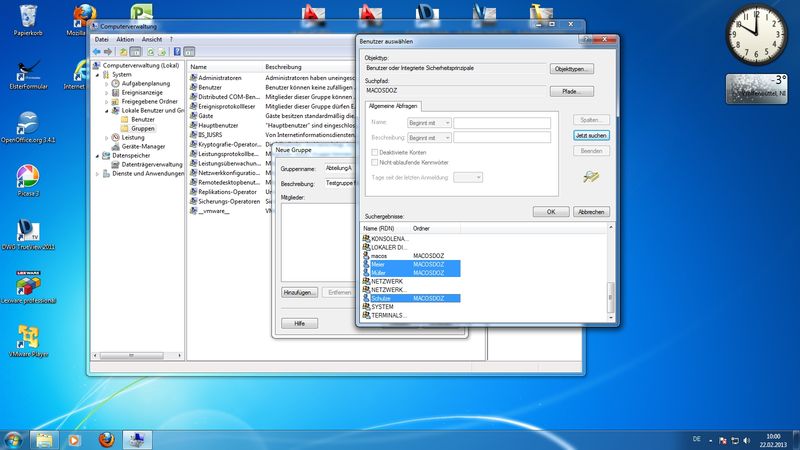The width and height of the screenshot is (800, 450).
Task: Click the Jetzt suchen button
Action: coord(590,134)
